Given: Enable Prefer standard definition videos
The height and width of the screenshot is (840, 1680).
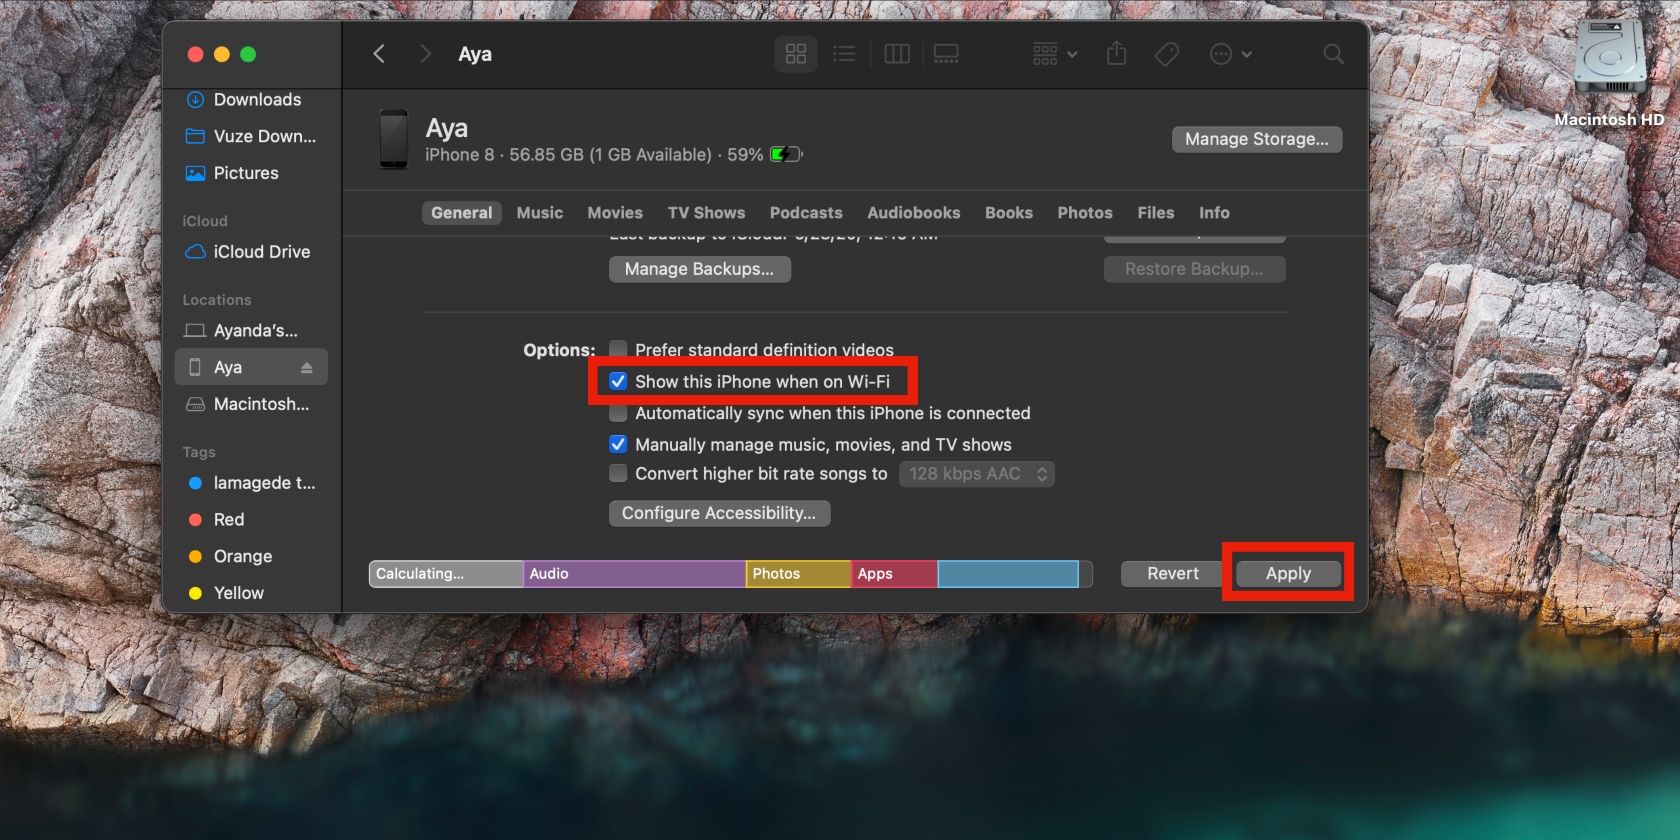Looking at the screenshot, I should coord(618,349).
